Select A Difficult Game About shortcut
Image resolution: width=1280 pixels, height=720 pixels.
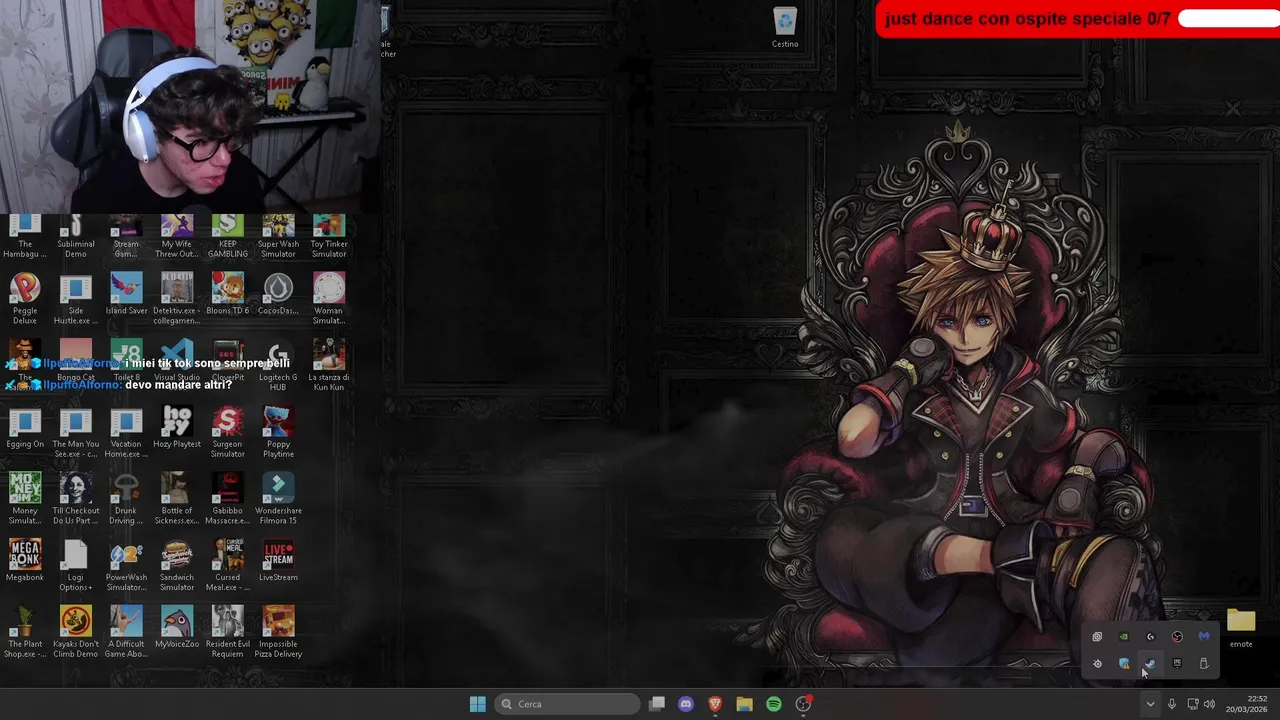click(126, 632)
